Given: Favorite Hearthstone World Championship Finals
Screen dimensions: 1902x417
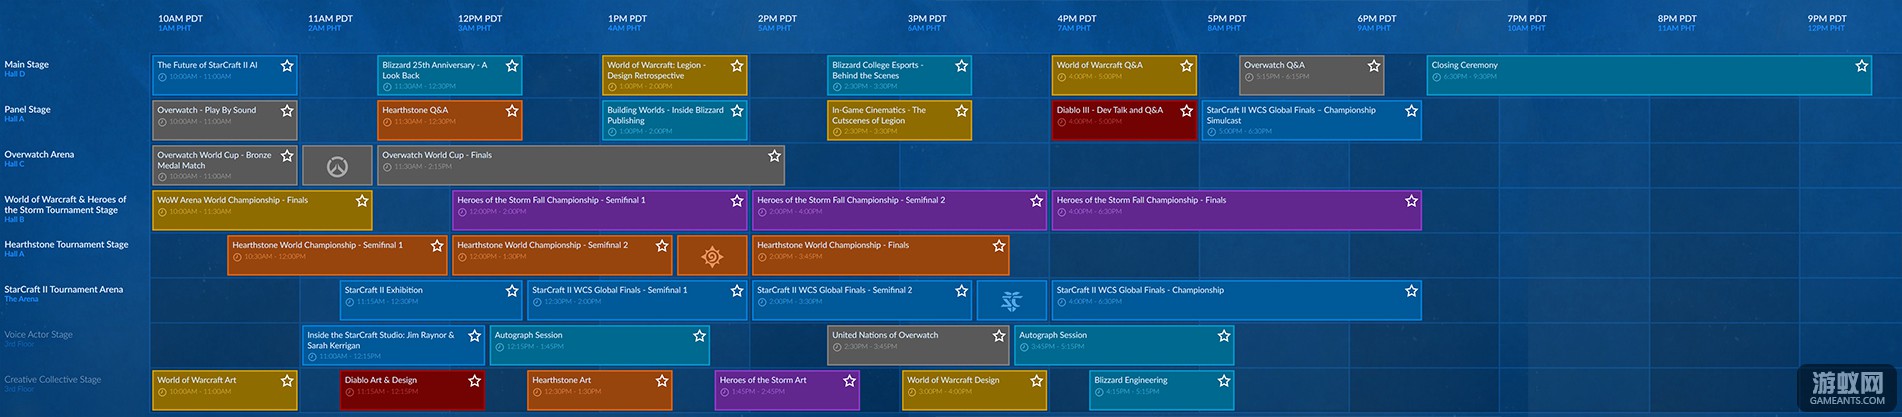Looking at the screenshot, I should 999,246.
